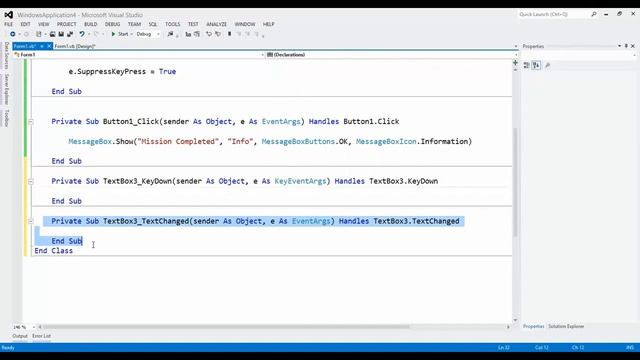
Task: Comment out the selected lines
Action: pyautogui.click(x=209, y=34)
